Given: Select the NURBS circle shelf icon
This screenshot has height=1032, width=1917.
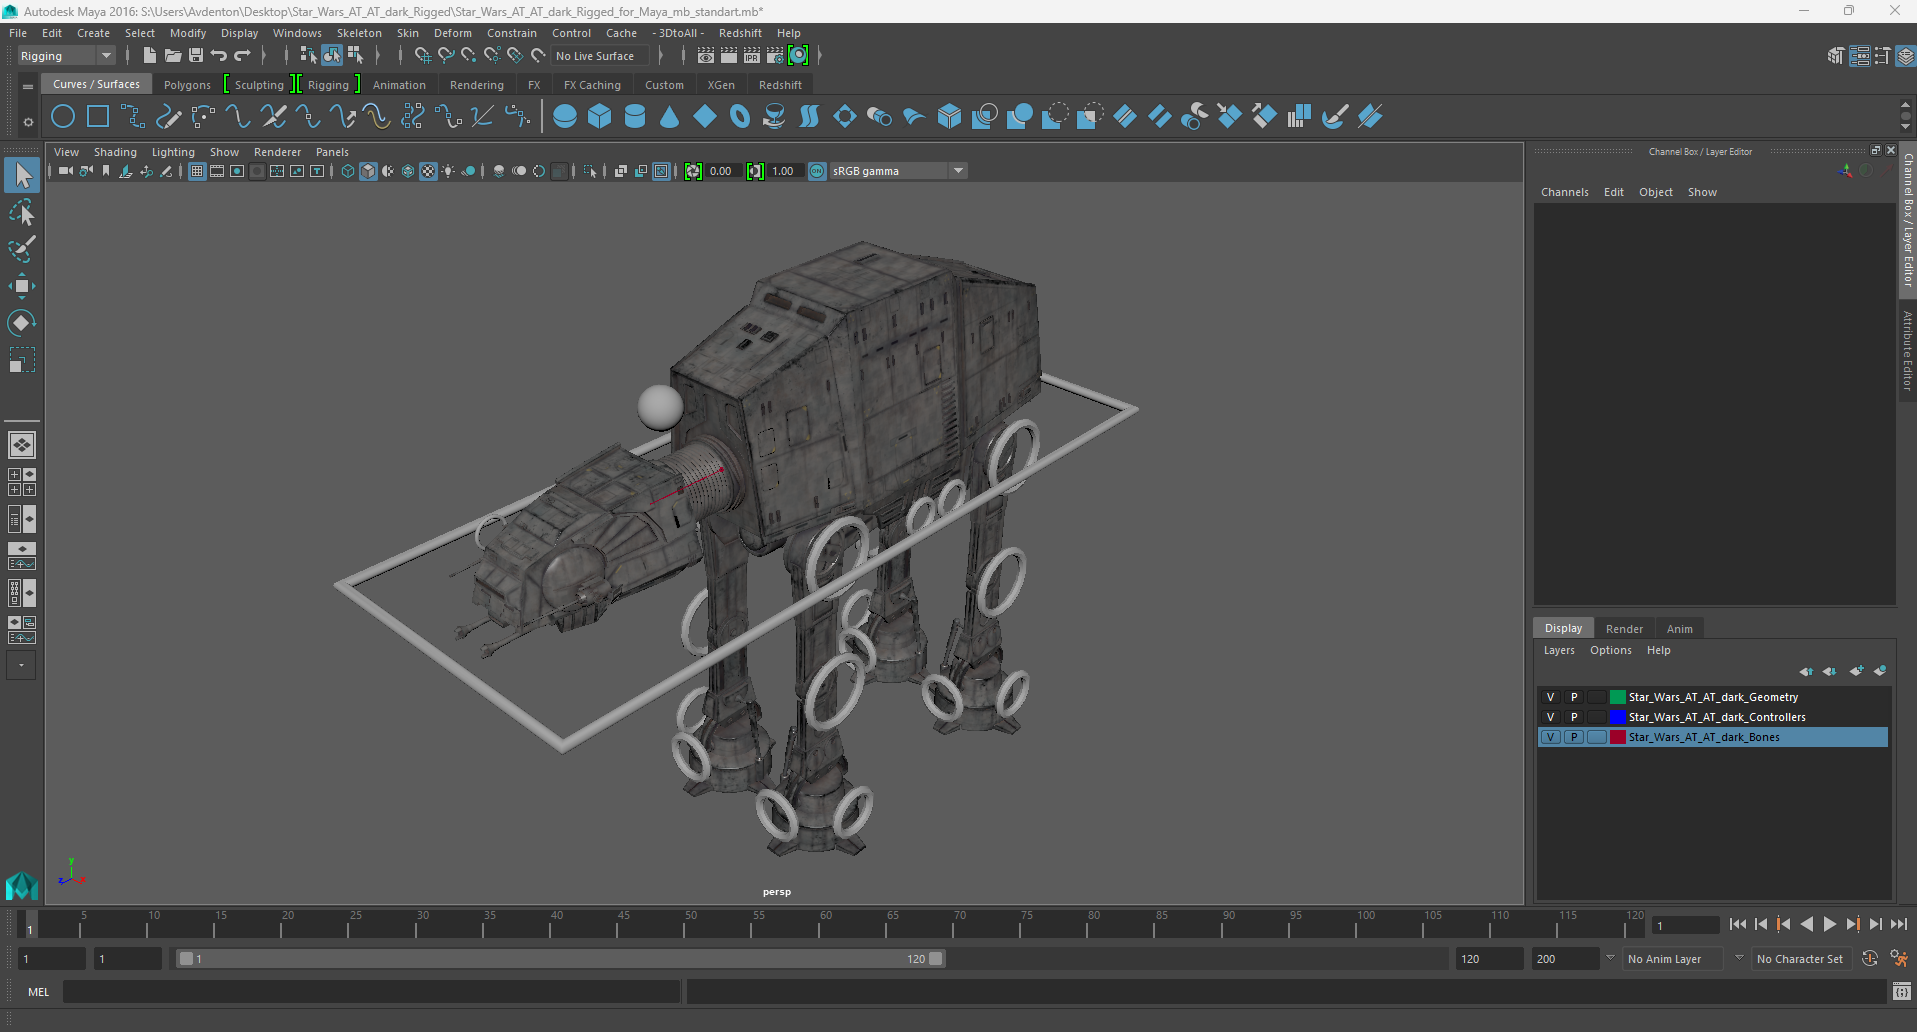Looking at the screenshot, I should click(x=63, y=117).
